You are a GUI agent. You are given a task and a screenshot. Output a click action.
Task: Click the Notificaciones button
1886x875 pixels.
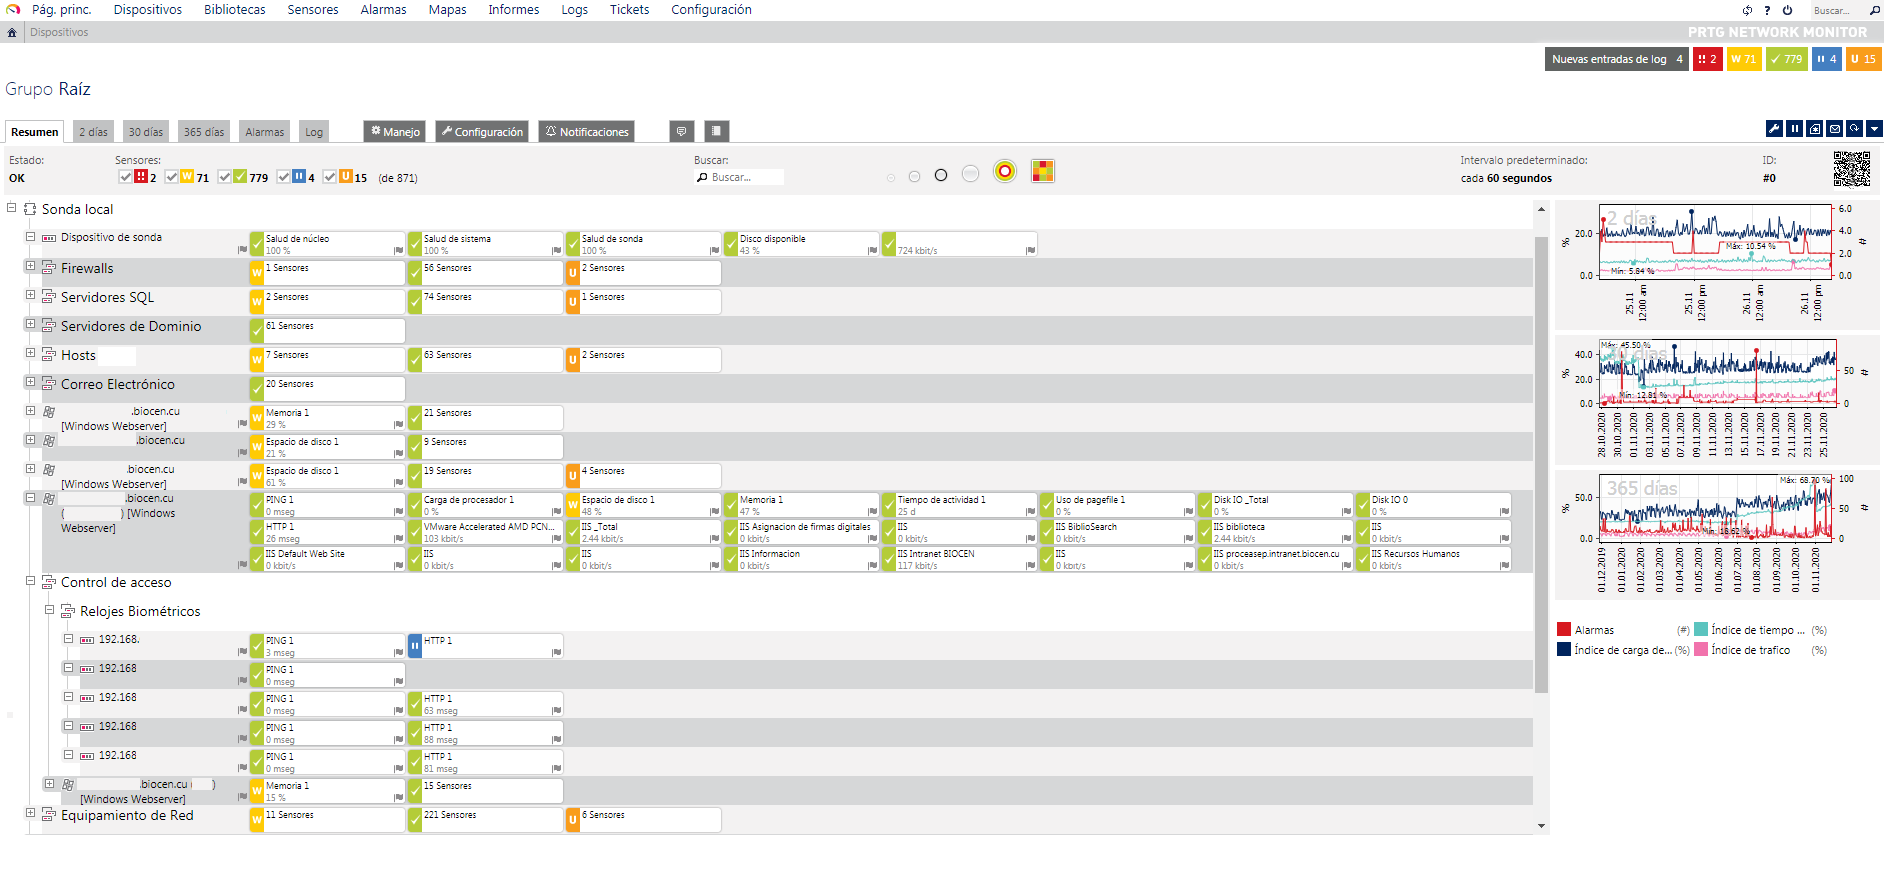[x=586, y=132]
